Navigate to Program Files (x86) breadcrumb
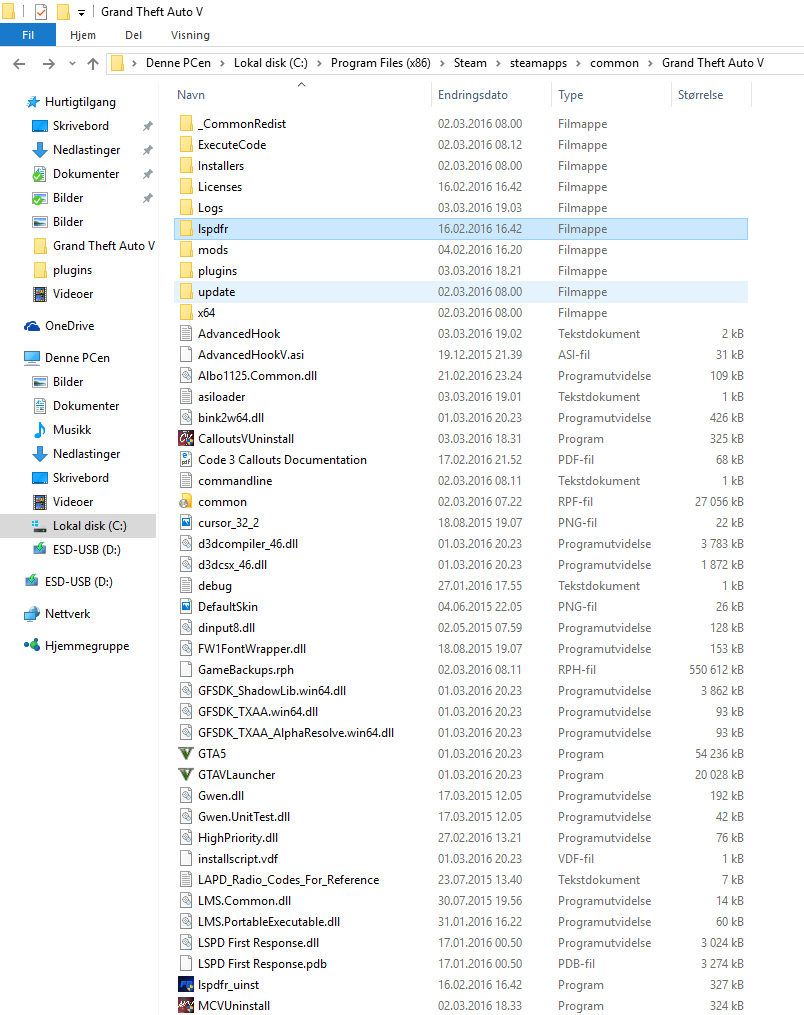Image resolution: width=804 pixels, height=1015 pixels. pos(381,63)
